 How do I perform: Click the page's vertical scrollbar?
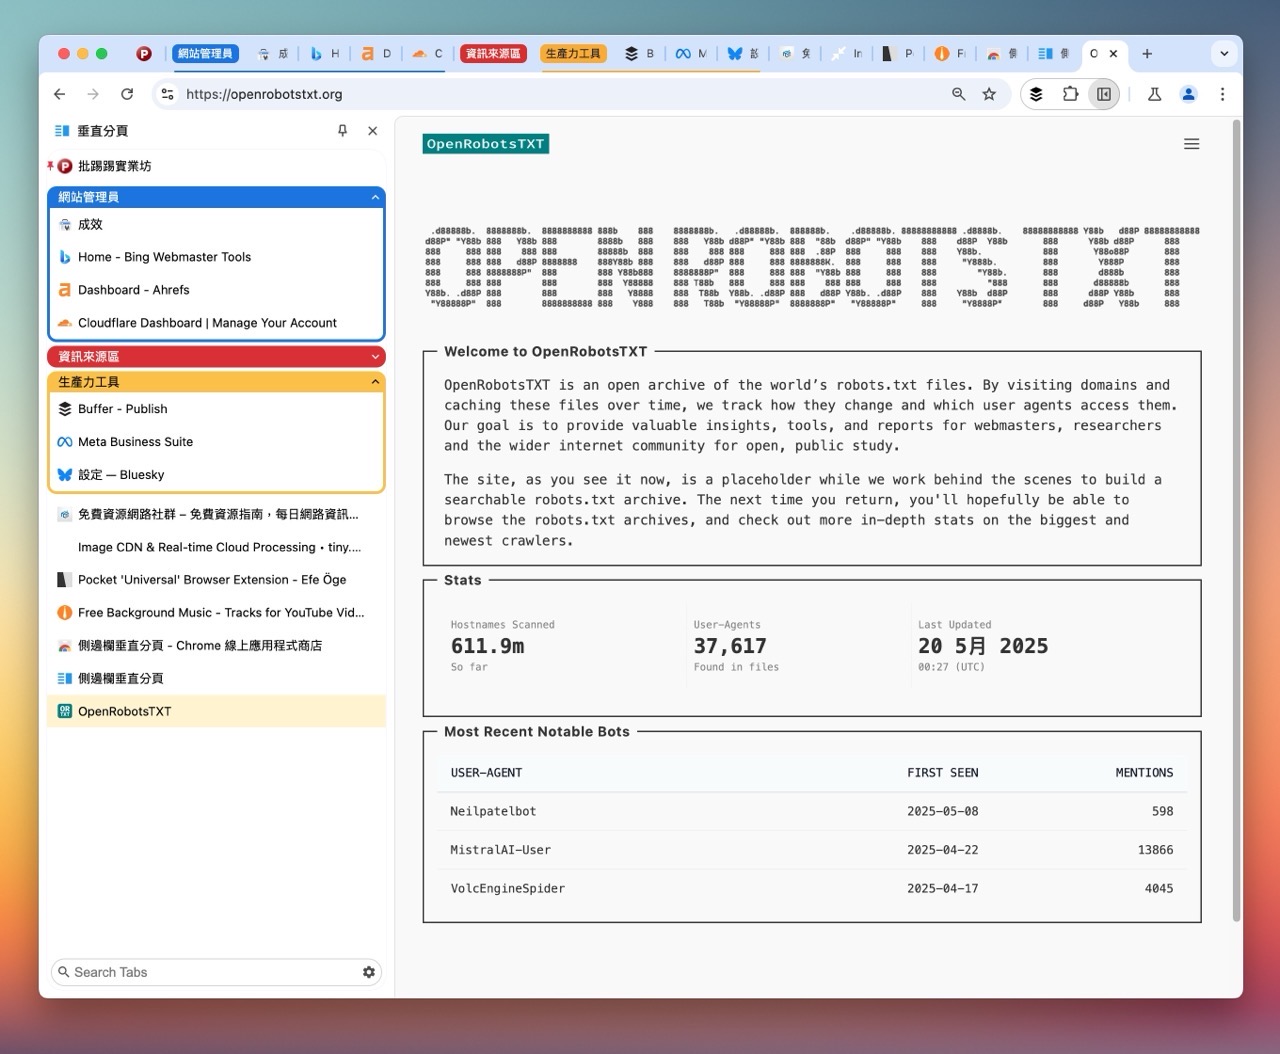point(1236,520)
